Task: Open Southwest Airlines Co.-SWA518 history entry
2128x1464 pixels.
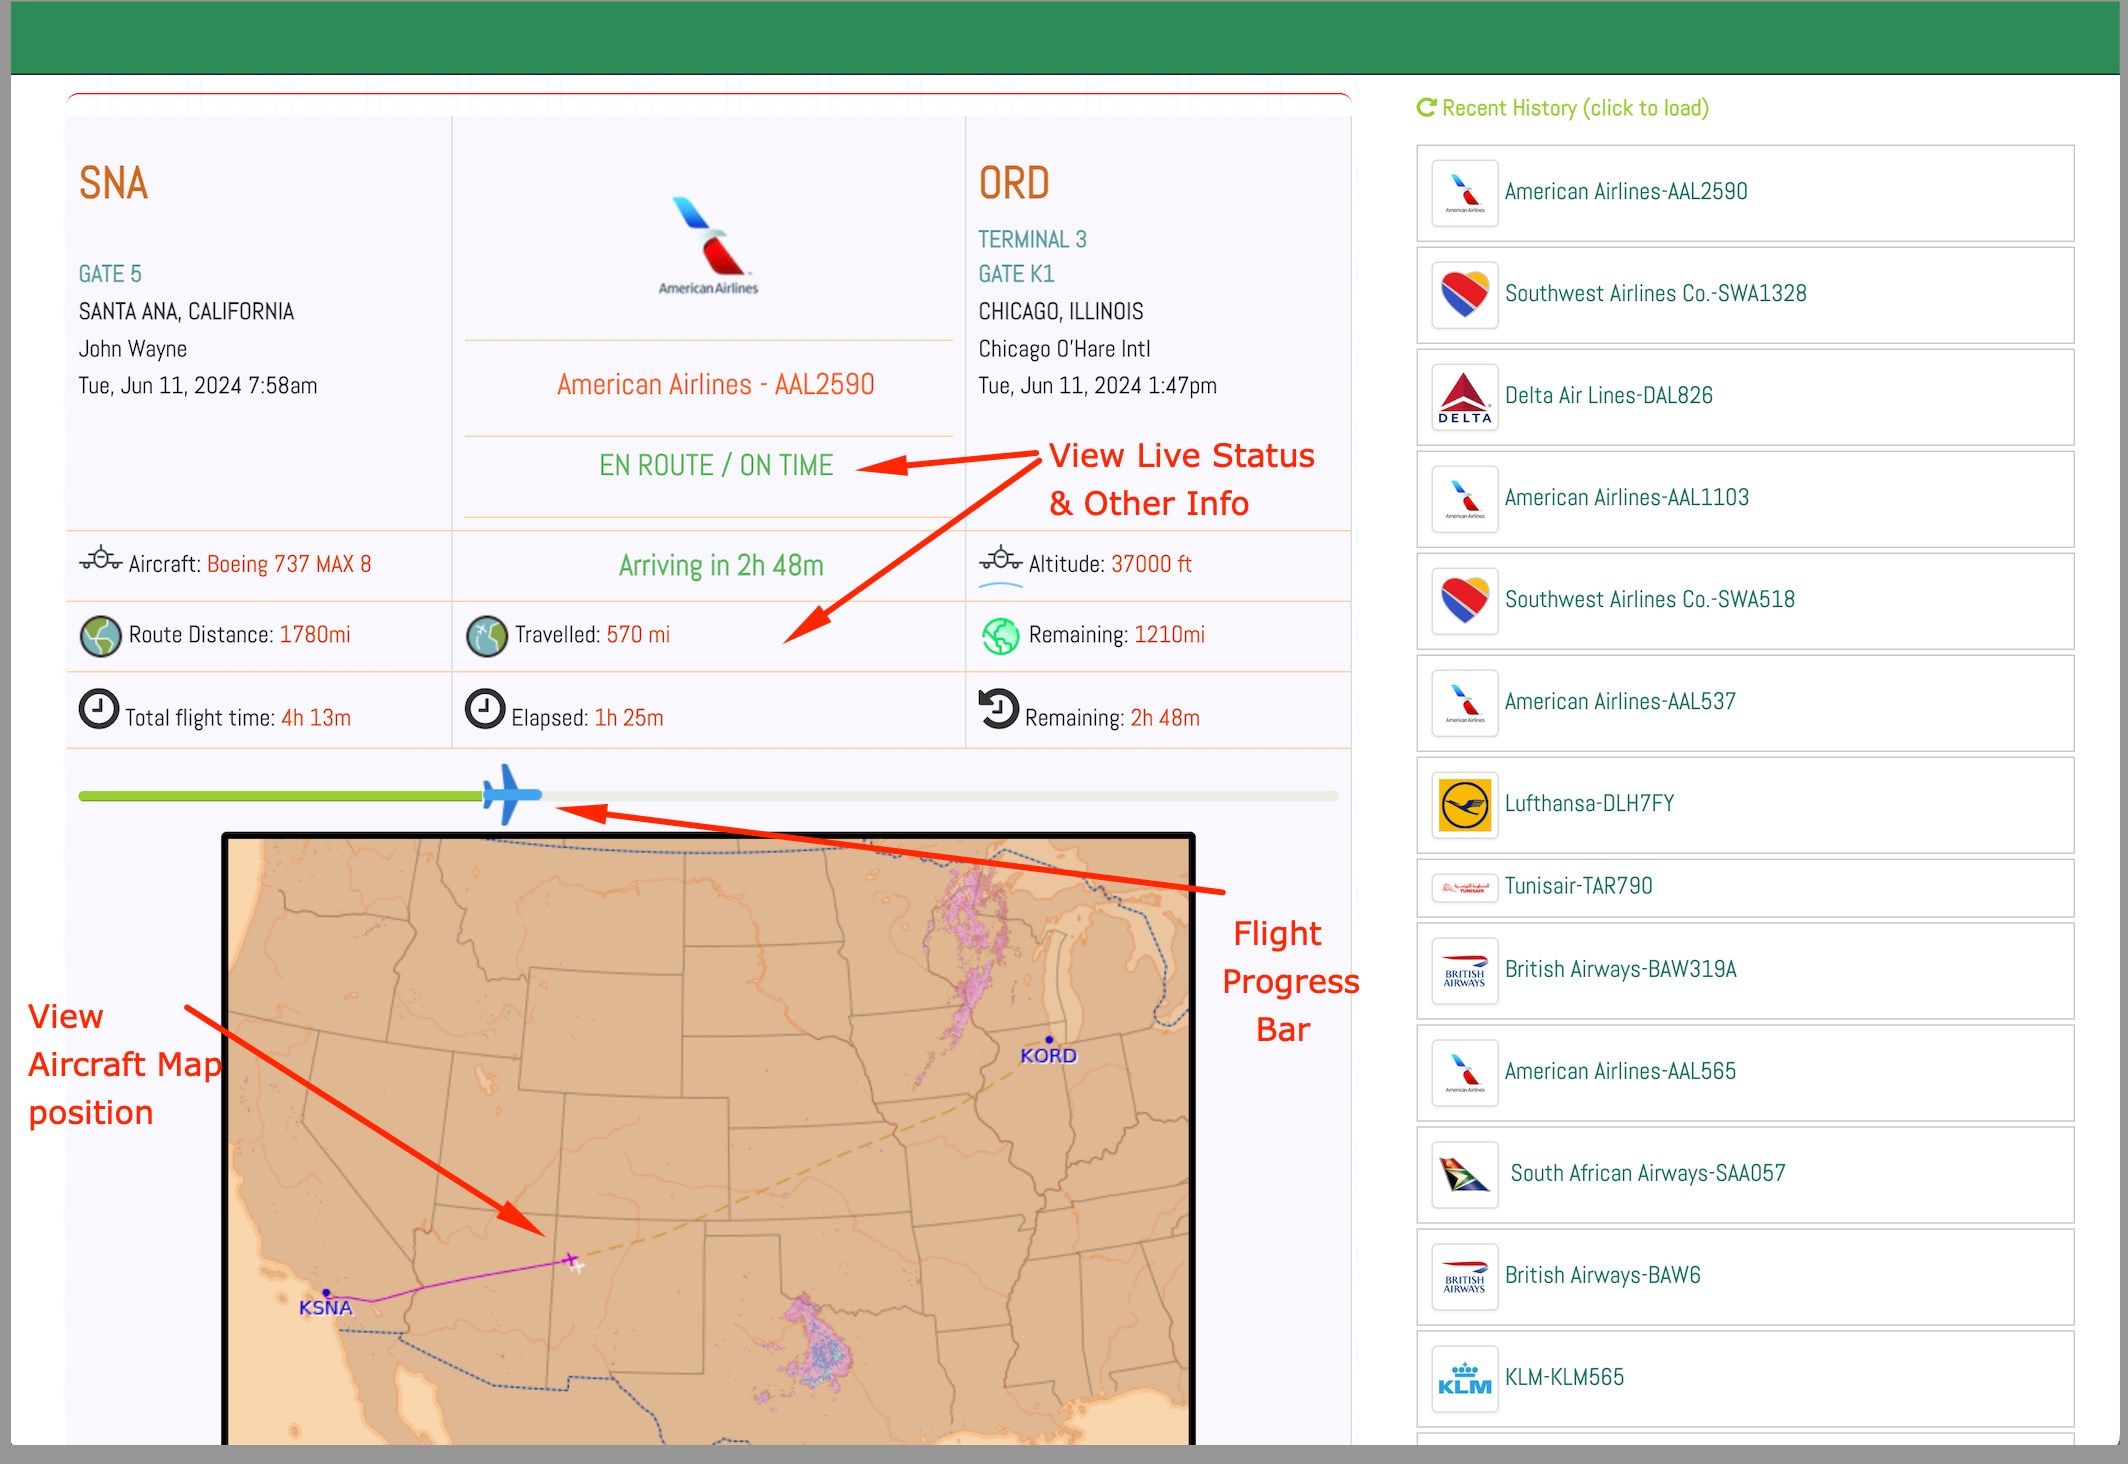Action: (x=1649, y=600)
